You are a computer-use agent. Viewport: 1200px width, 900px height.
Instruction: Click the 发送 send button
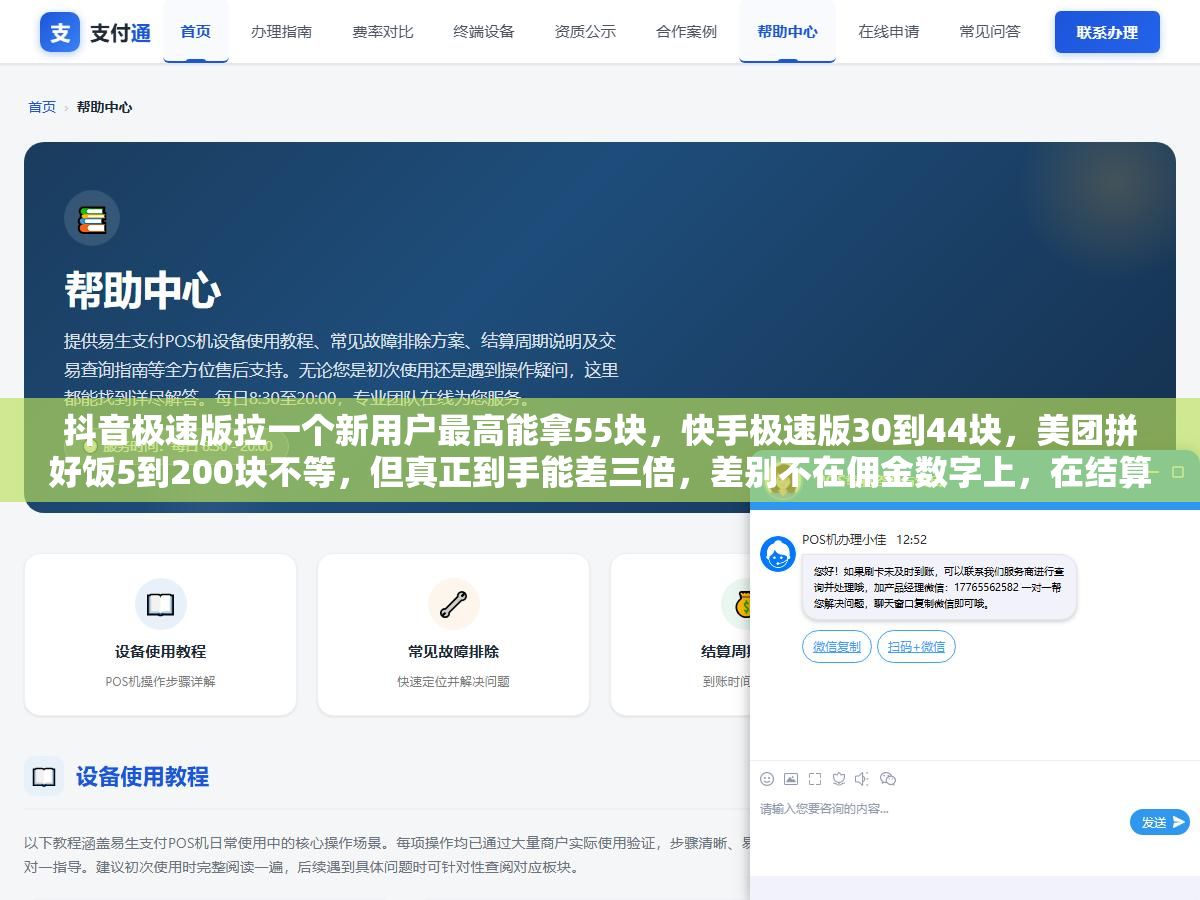pyautogui.click(x=1160, y=822)
